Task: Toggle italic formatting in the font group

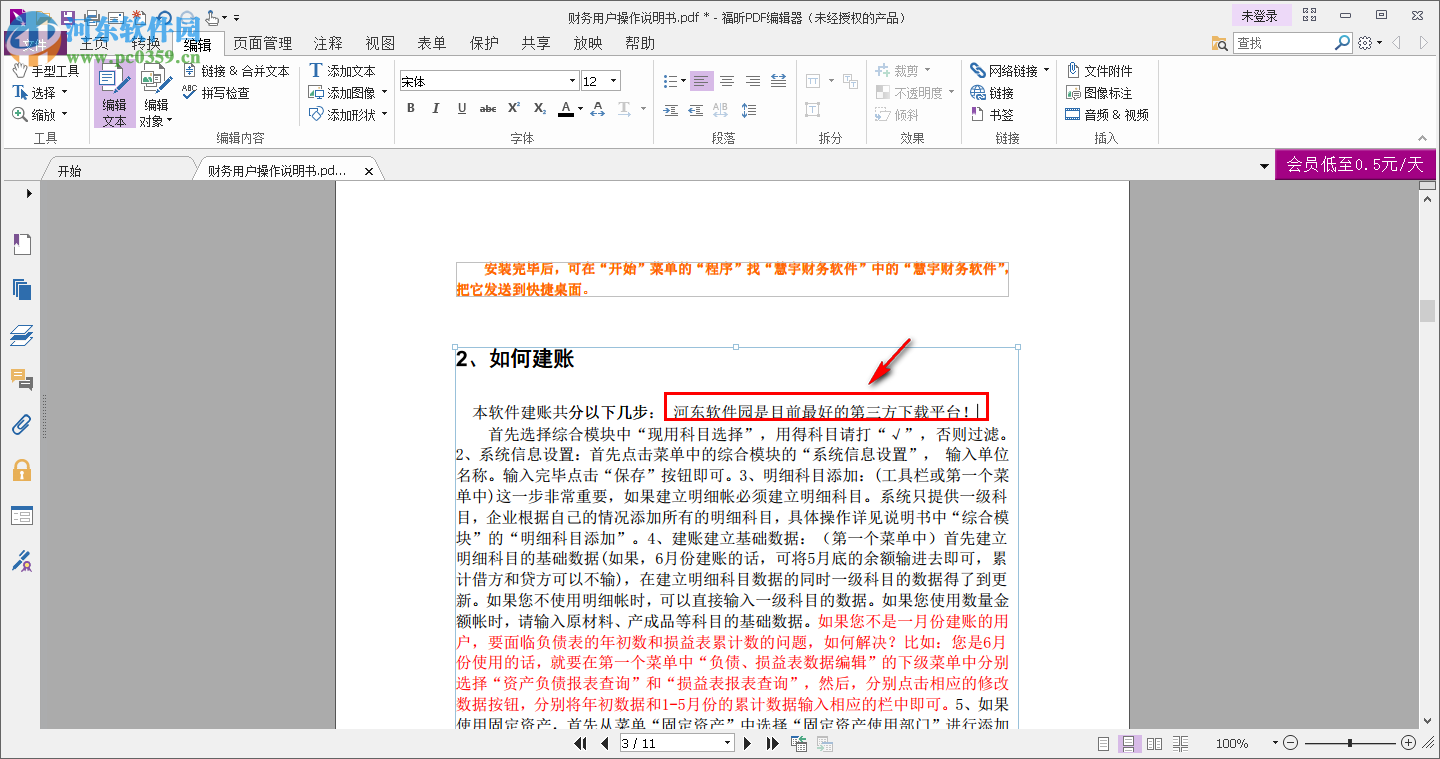Action: tap(436, 109)
